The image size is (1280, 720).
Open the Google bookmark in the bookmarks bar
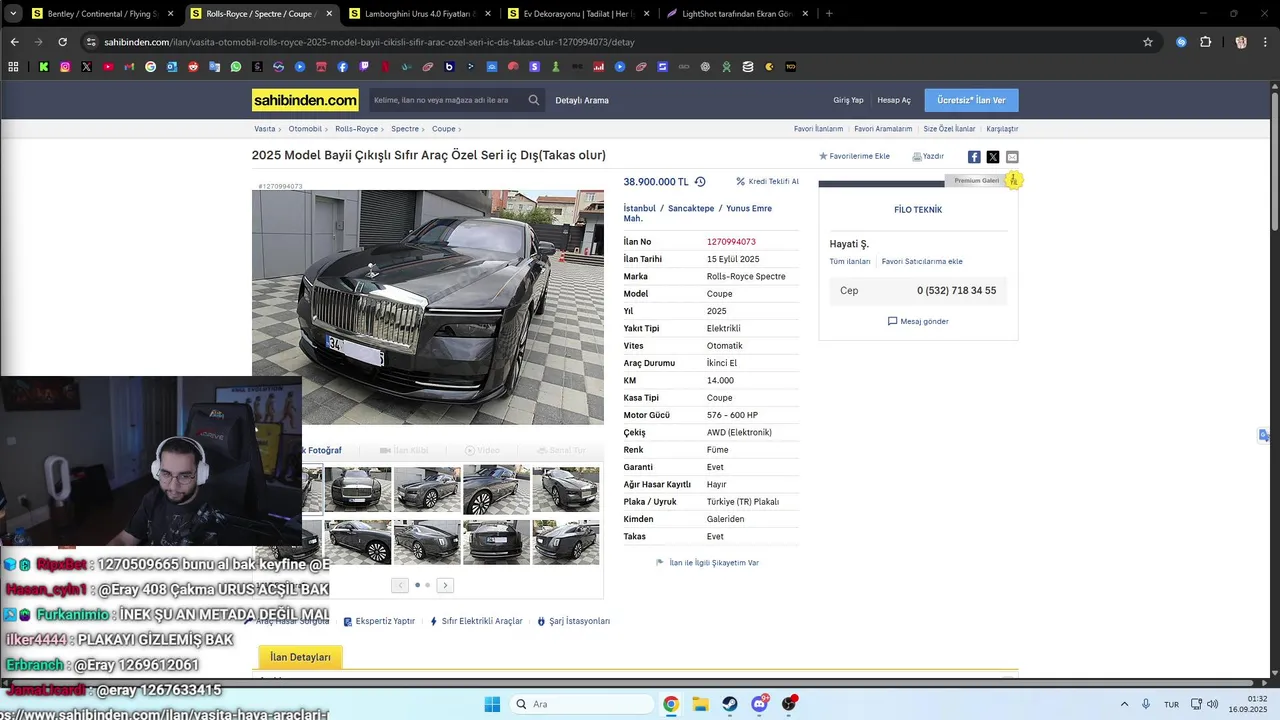click(x=151, y=67)
